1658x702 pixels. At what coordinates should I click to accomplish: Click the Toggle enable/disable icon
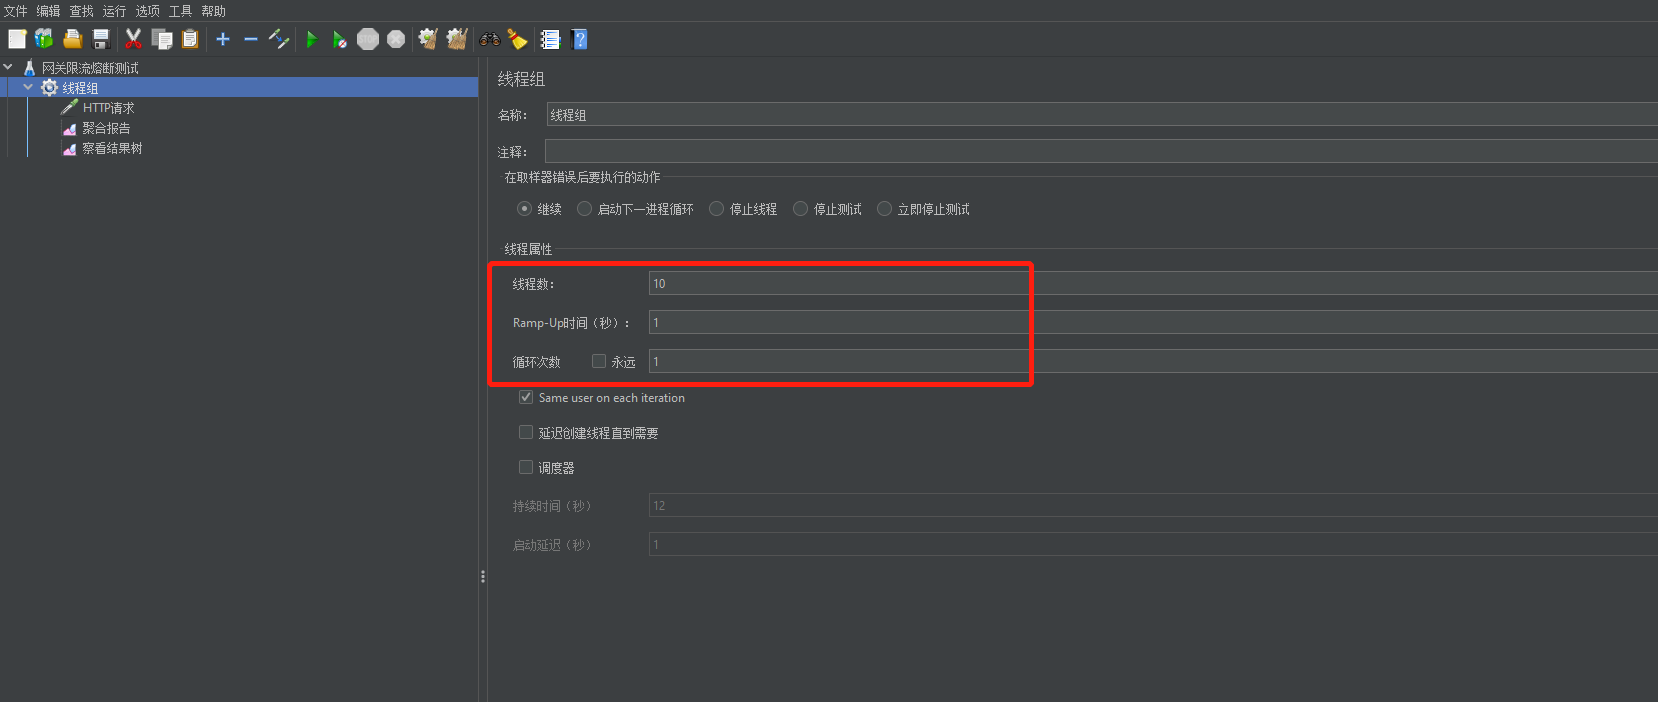coord(279,39)
